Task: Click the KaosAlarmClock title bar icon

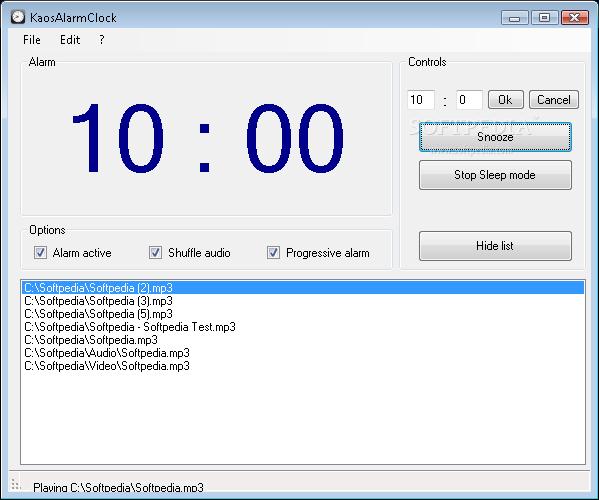Action: click(18, 17)
